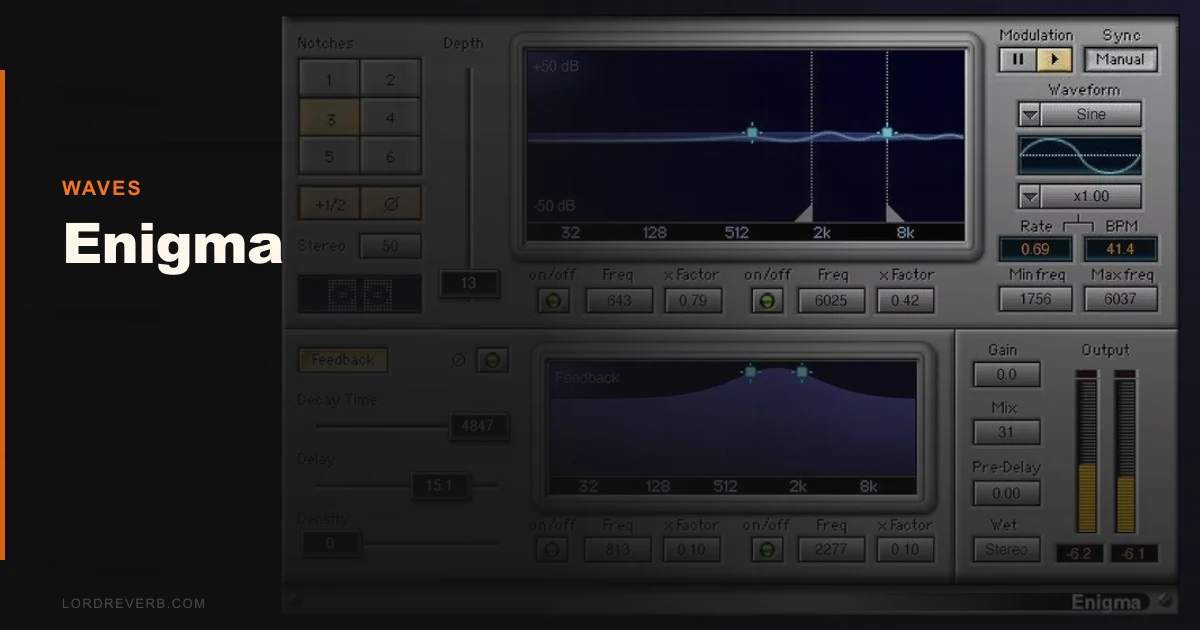The image size is (1200, 630).
Task: Click the BPM field showing 41.4
Action: pyautogui.click(x=1121, y=249)
